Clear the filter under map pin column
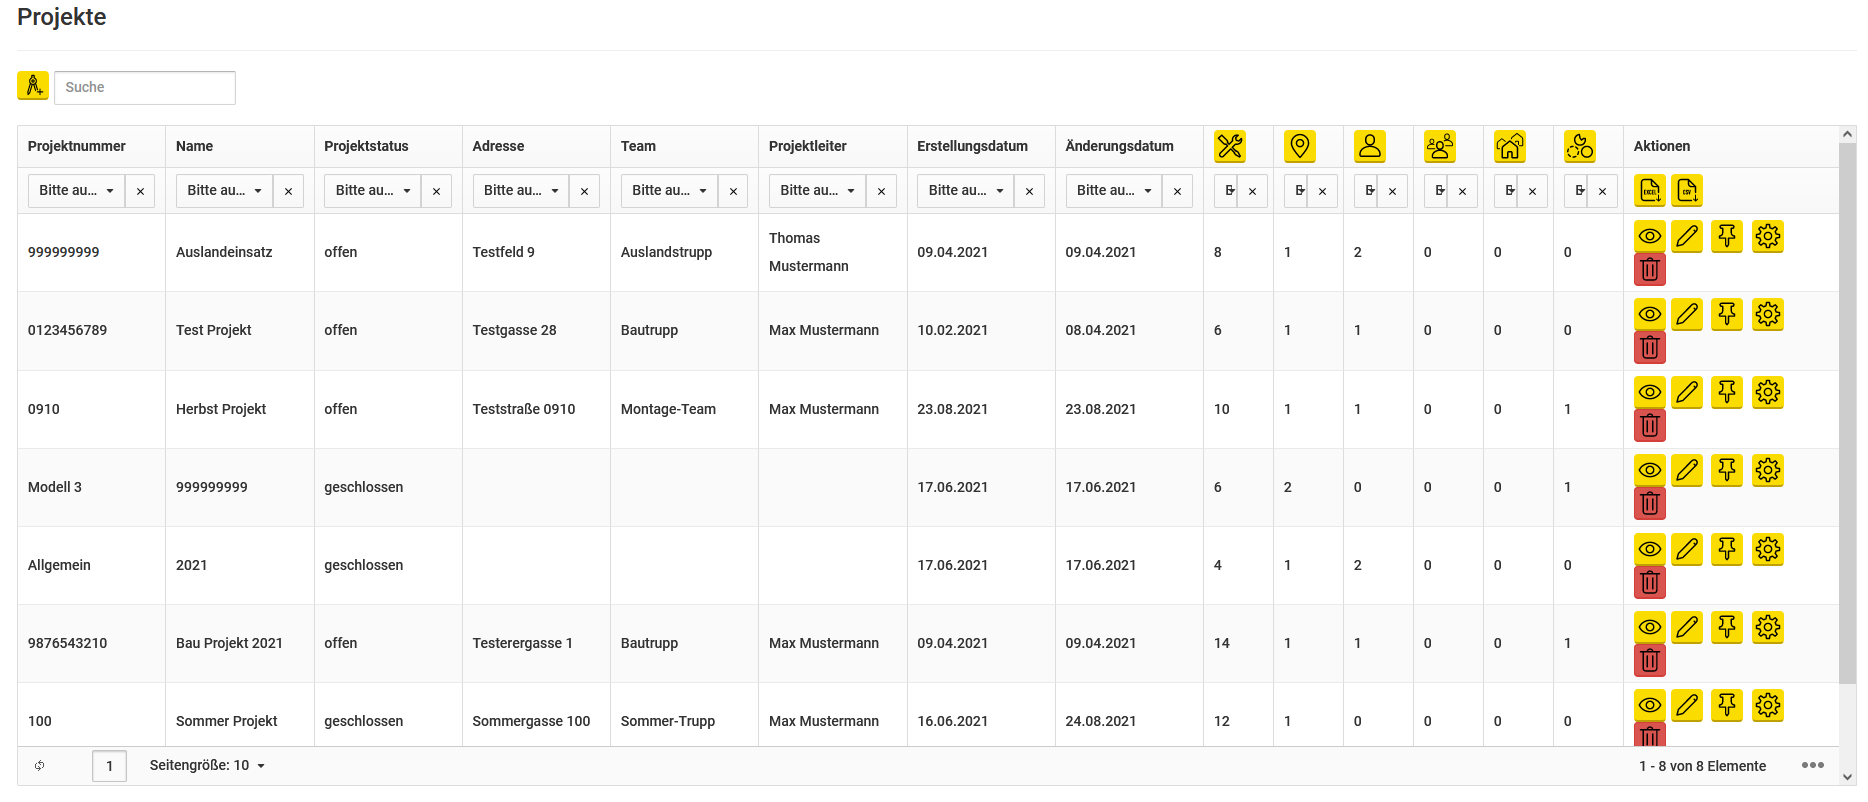1868x802 pixels. click(1322, 191)
